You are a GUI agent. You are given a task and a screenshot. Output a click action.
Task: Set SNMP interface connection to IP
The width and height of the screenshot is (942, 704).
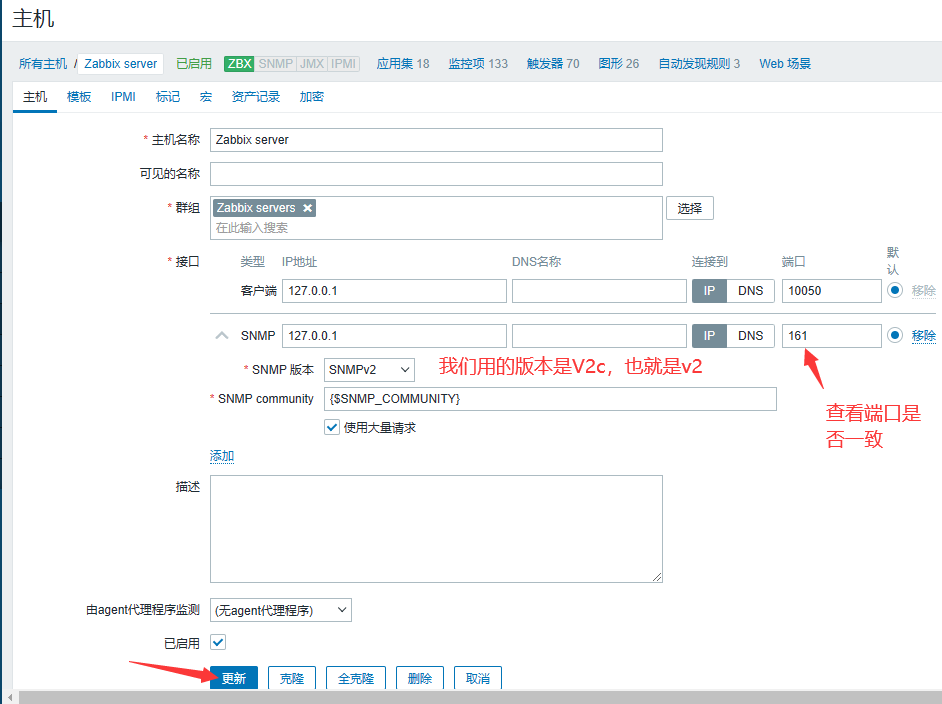point(710,336)
